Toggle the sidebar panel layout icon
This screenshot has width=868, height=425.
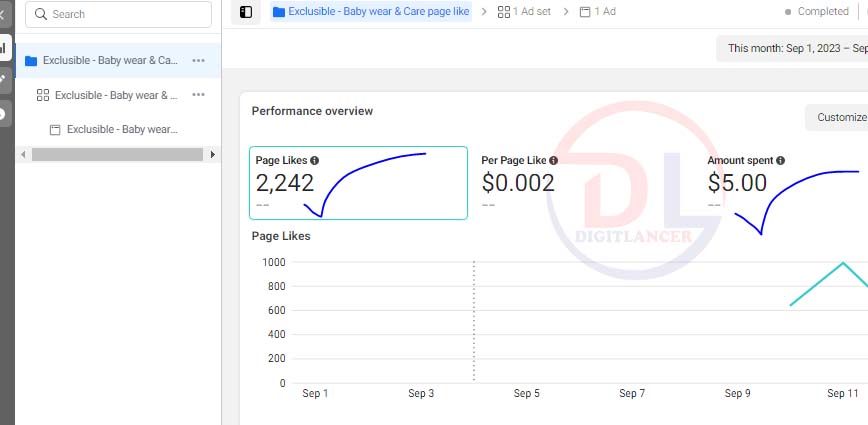tap(246, 12)
